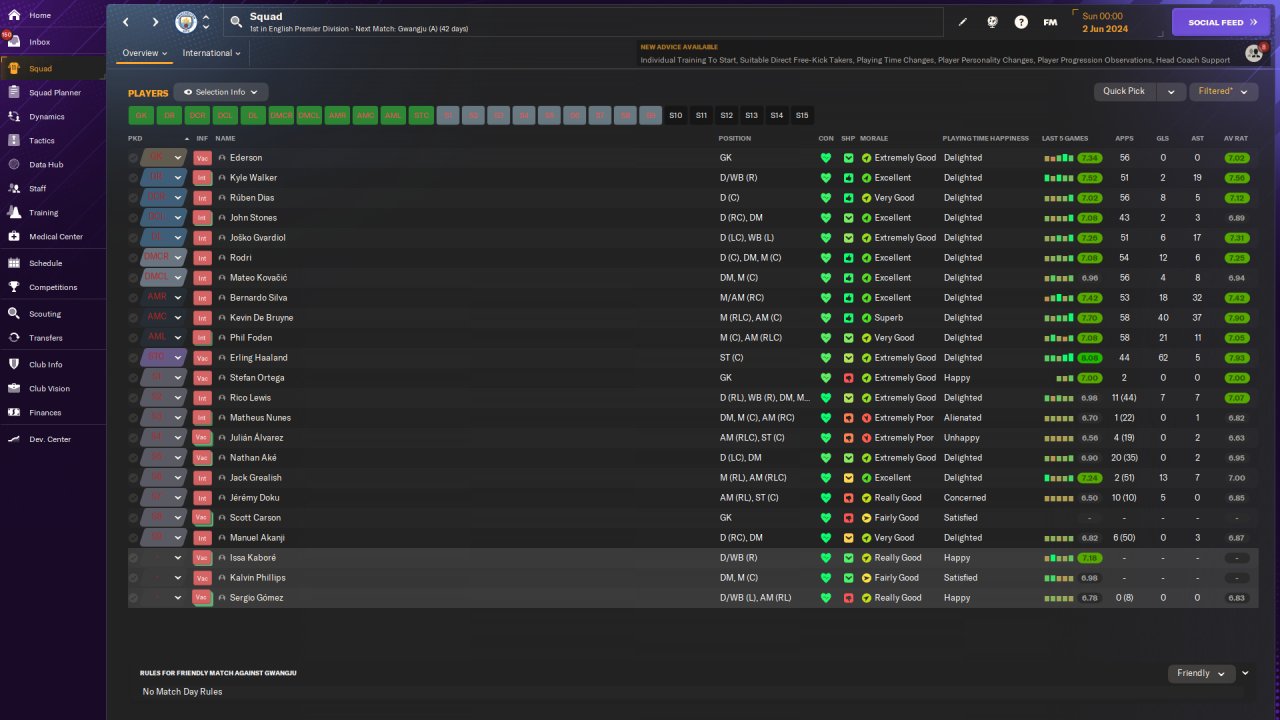Toggle the pick checkbox for Erling Haaland
The image size is (1280, 720).
pyautogui.click(x=133, y=358)
